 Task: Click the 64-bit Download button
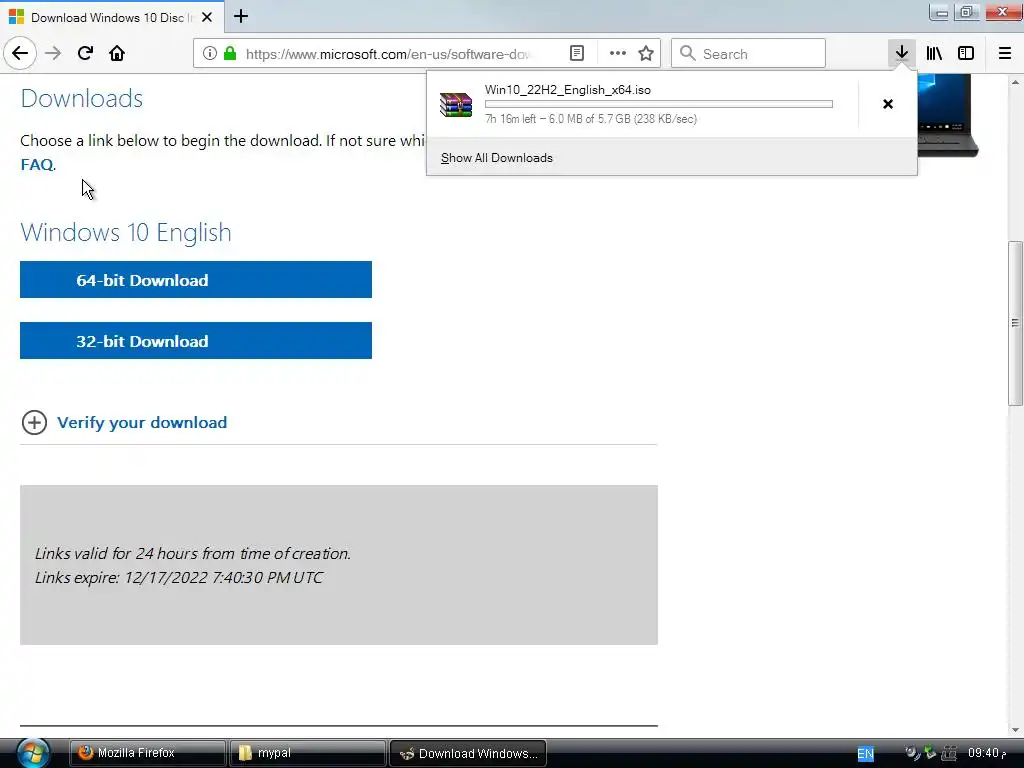point(196,280)
